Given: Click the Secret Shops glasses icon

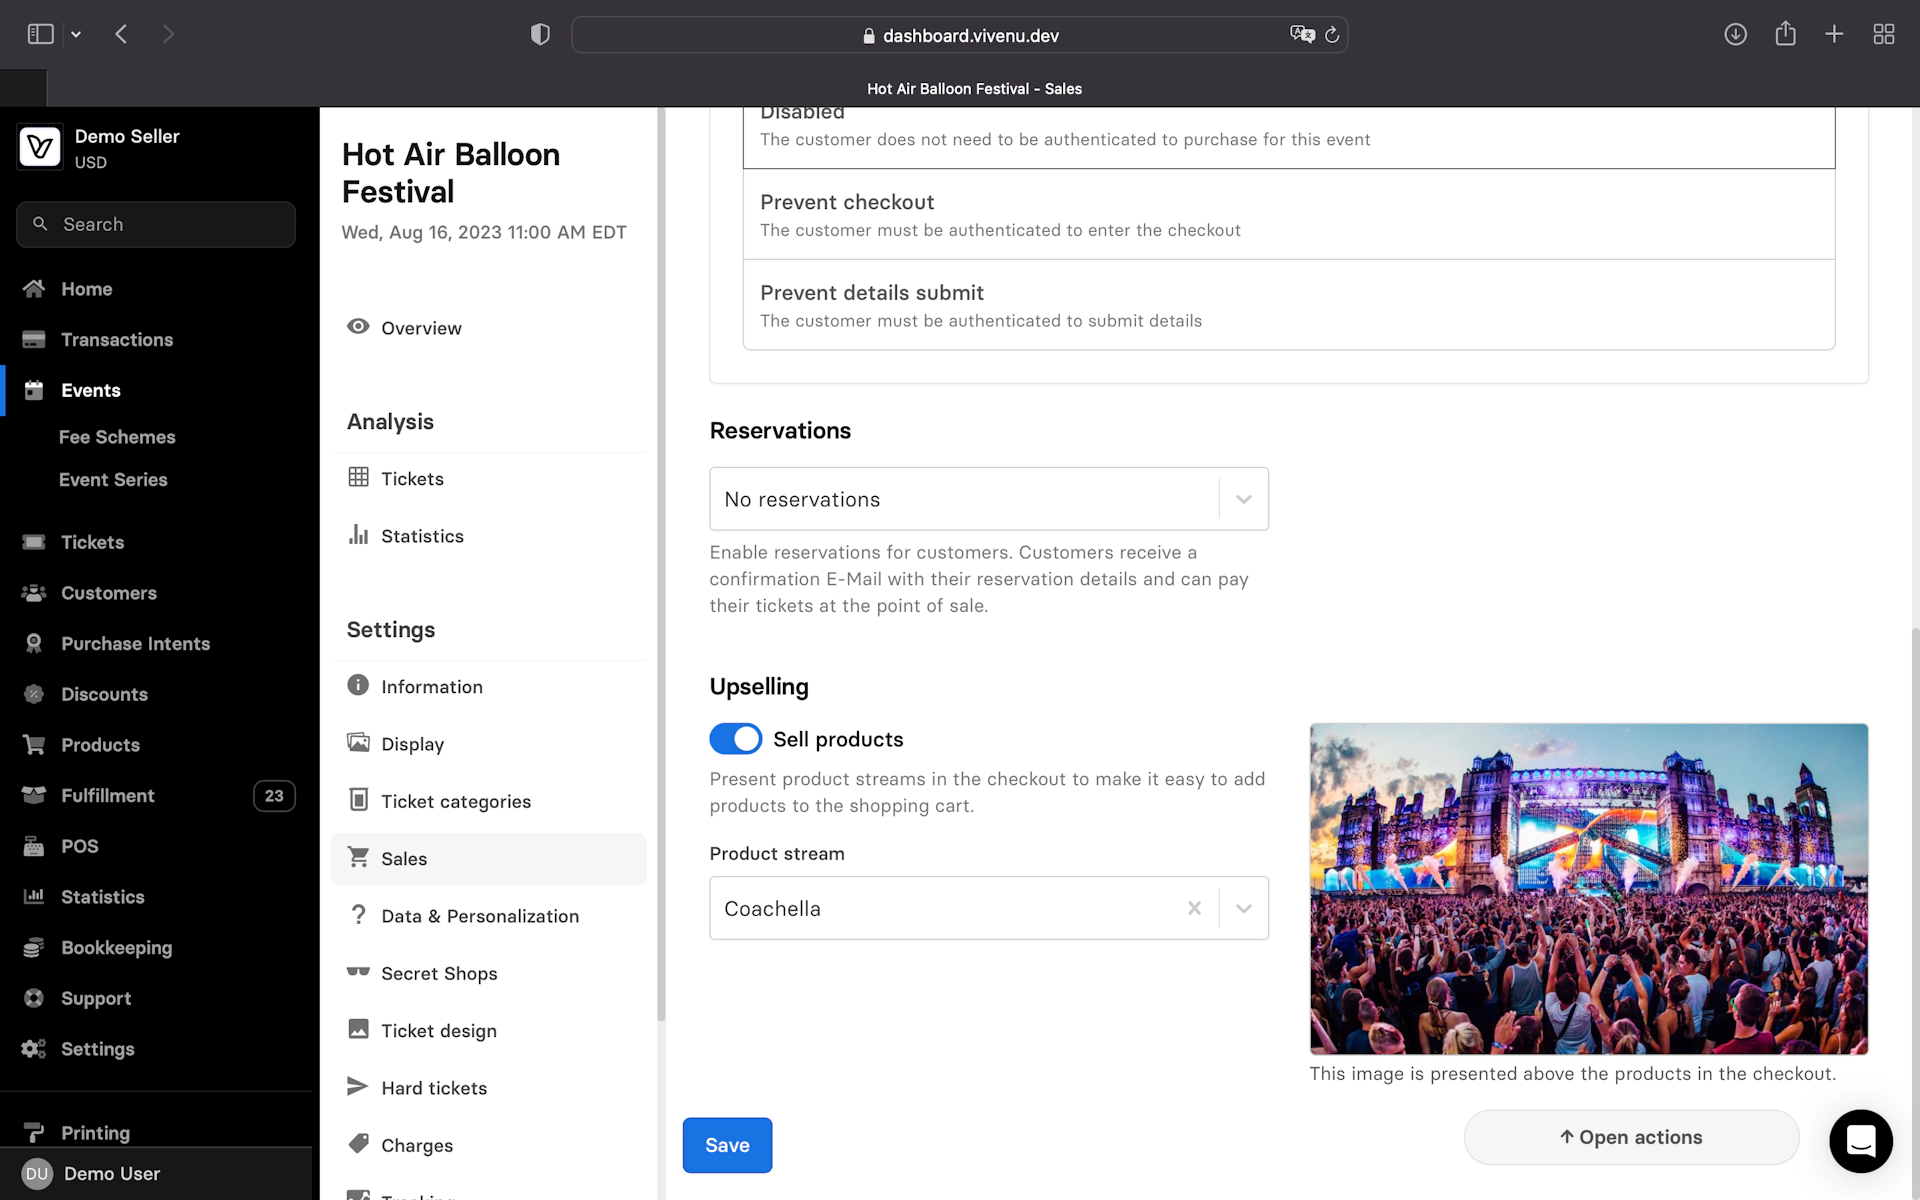Looking at the screenshot, I should tap(358, 972).
